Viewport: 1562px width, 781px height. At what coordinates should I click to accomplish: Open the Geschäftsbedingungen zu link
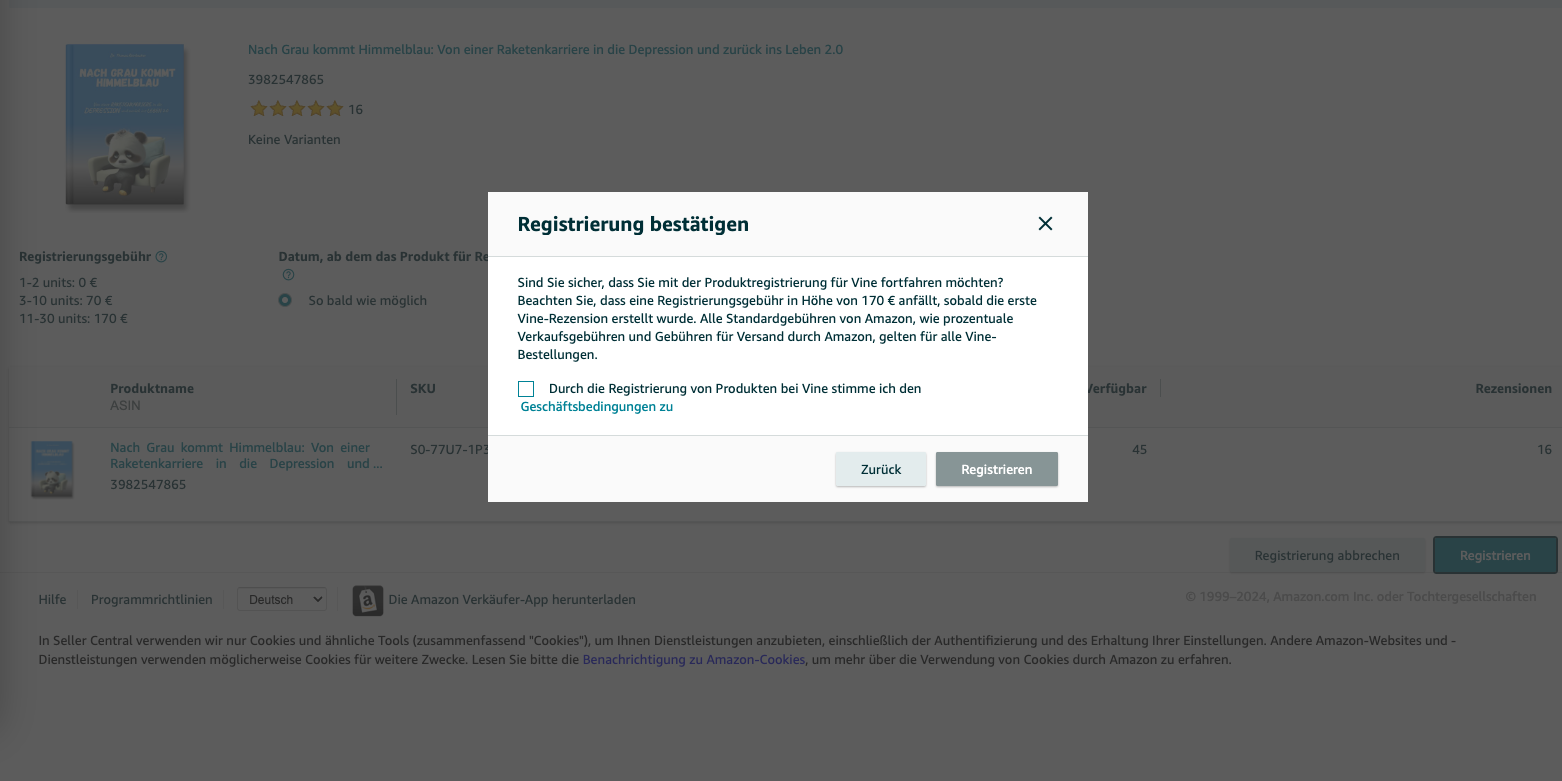[x=597, y=407]
